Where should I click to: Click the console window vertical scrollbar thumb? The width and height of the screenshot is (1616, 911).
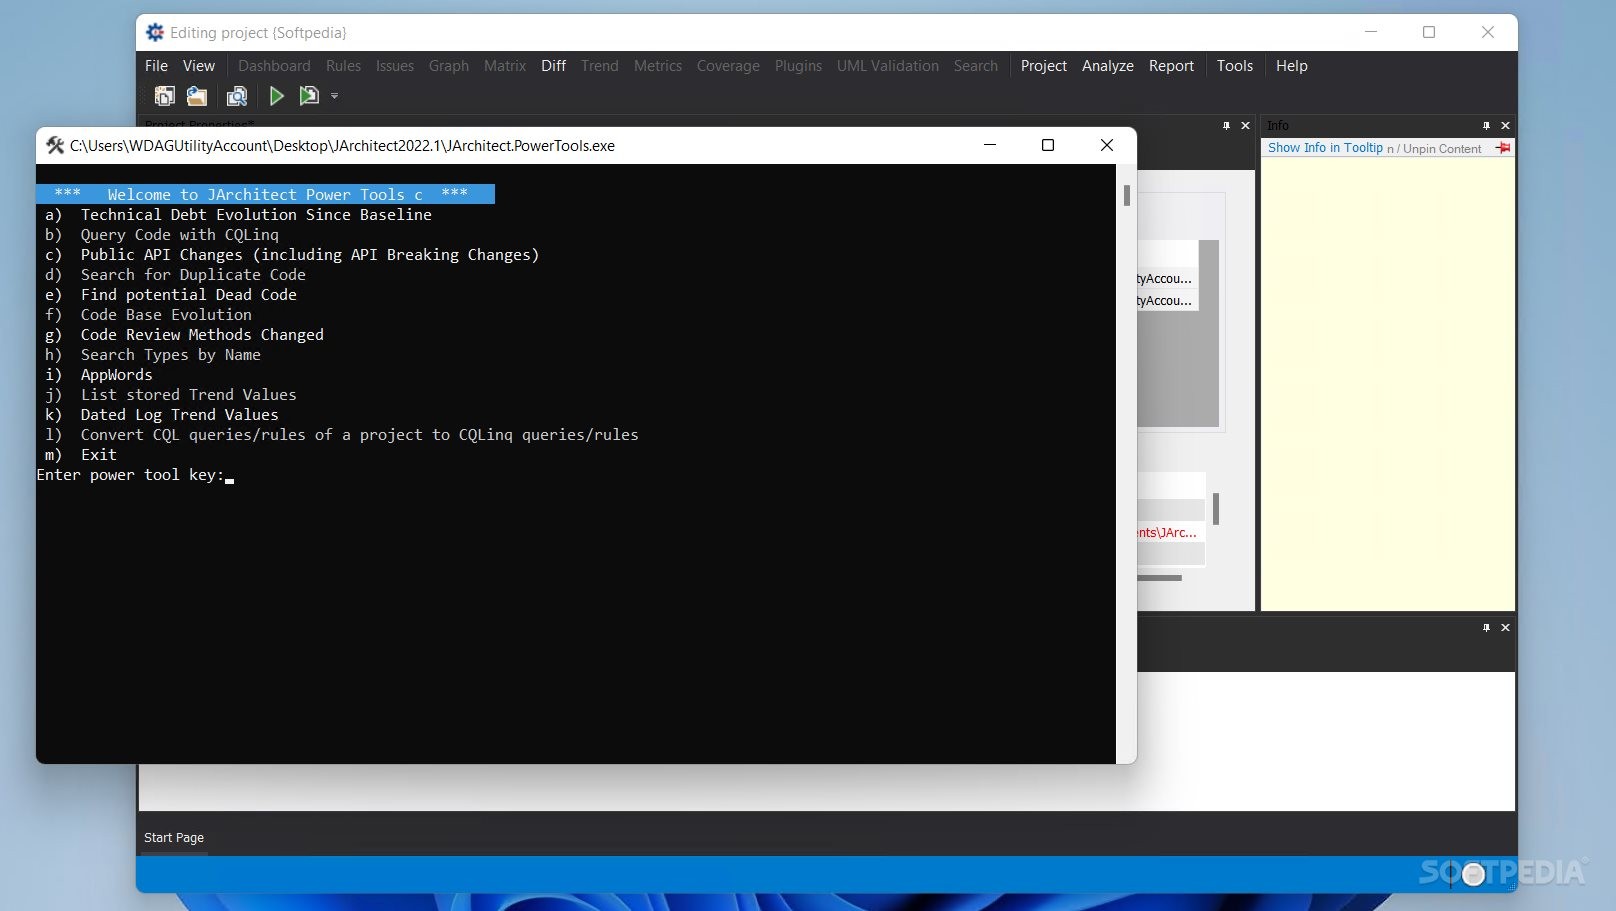click(1127, 195)
